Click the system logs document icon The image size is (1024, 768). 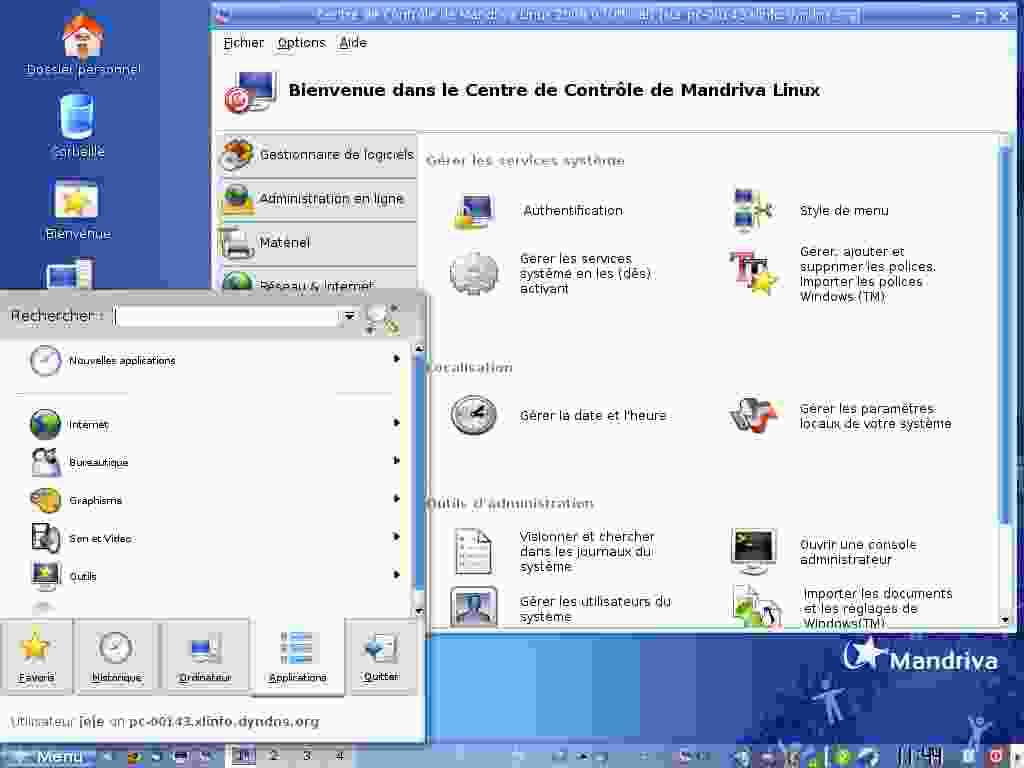pos(474,551)
